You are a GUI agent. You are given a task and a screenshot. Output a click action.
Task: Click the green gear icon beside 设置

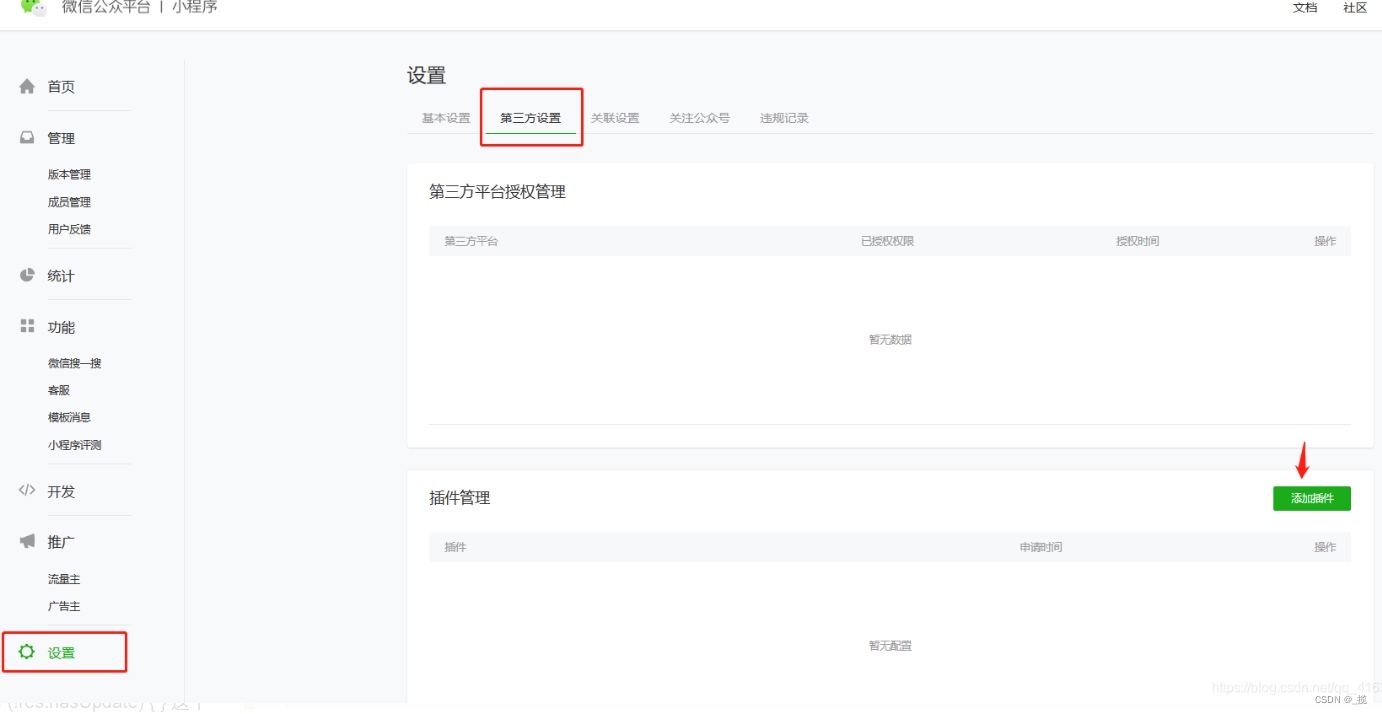(27, 652)
